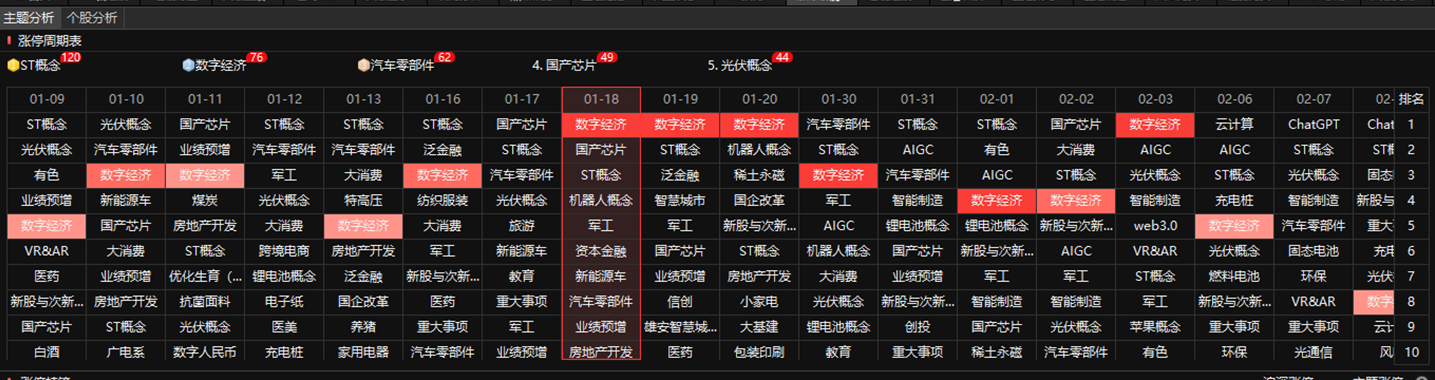Click ChatGPT under the 02-07 column
This screenshot has height=380, width=1435.
pyautogui.click(x=1313, y=125)
